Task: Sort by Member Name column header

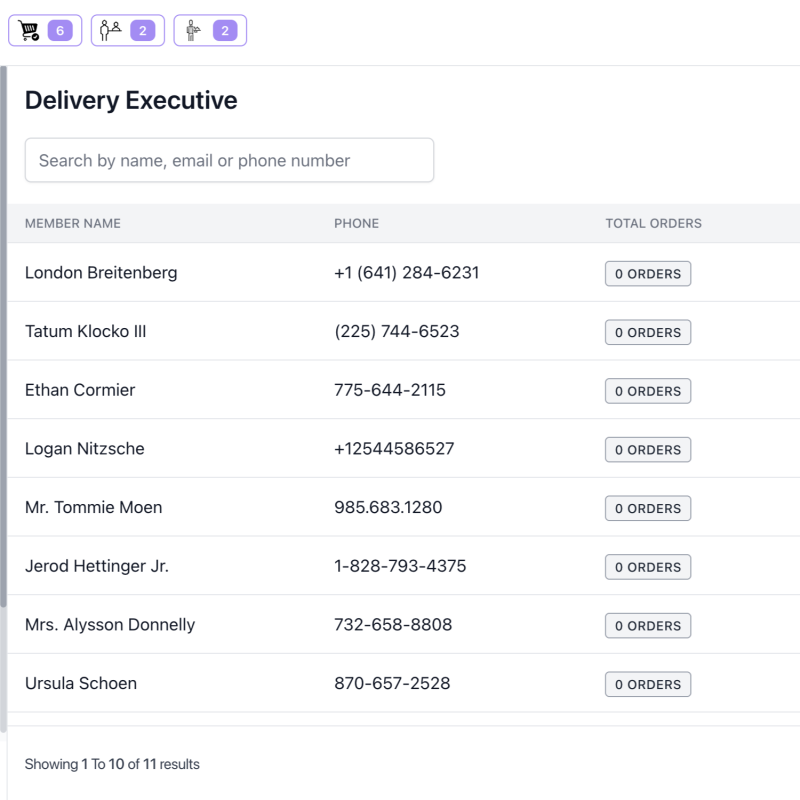Action: click(x=73, y=223)
